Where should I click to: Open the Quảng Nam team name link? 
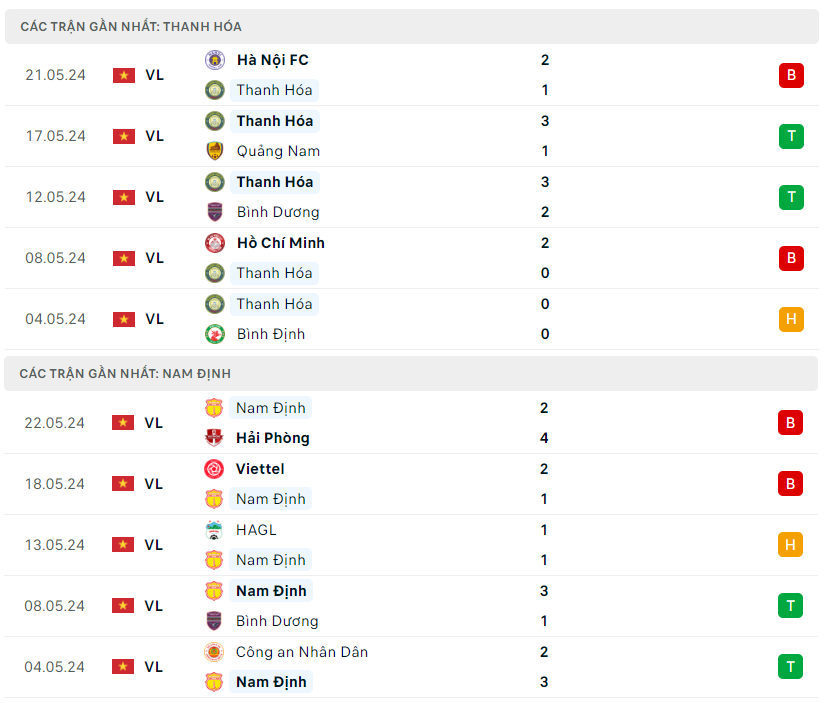(x=278, y=151)
